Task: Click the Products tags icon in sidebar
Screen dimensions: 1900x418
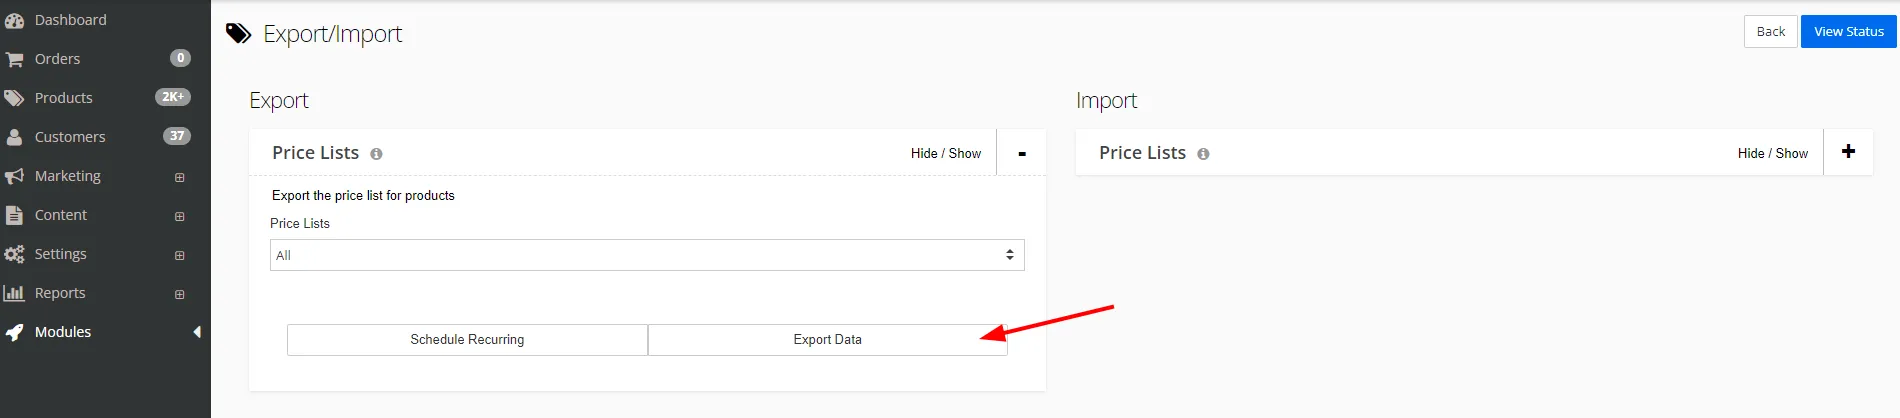Action: pos(14,98)
